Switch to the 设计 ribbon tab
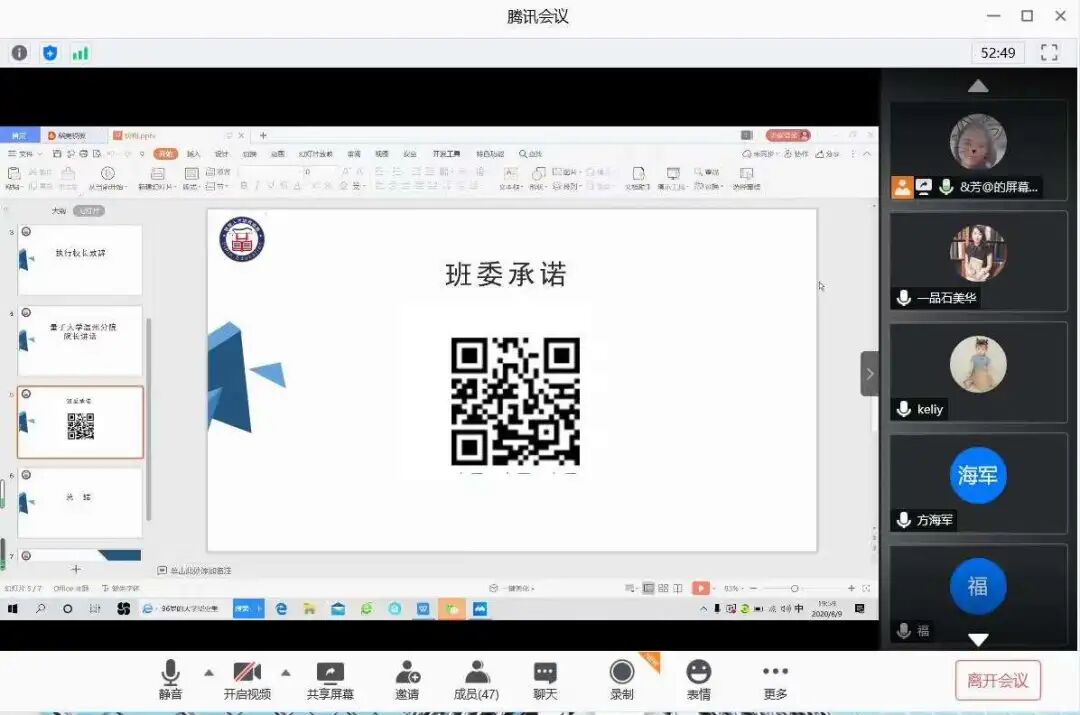Screen dimensions: 1080x715 pos(221,154)
